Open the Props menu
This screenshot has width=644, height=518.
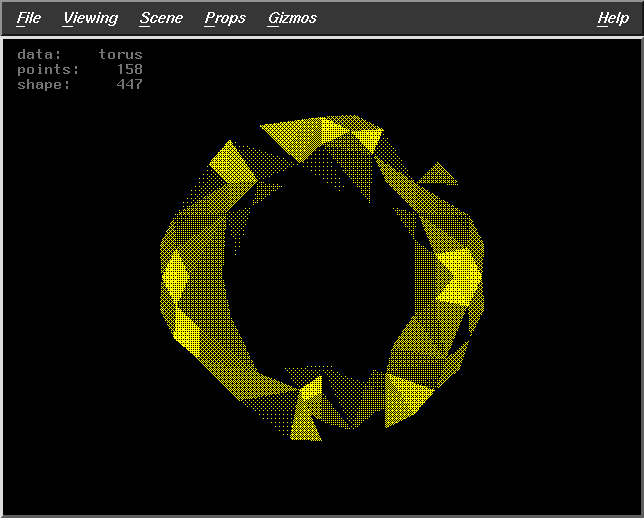pyautogui.click(x=225, y=19)
